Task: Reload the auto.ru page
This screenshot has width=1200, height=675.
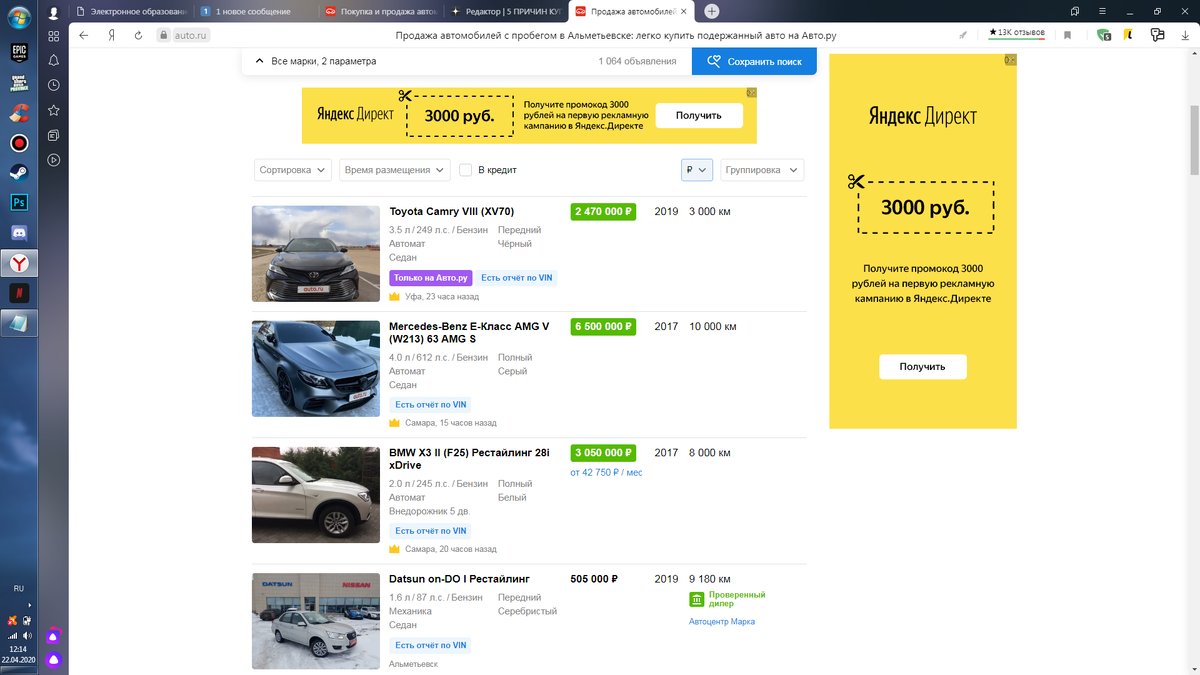Action: 140,35
